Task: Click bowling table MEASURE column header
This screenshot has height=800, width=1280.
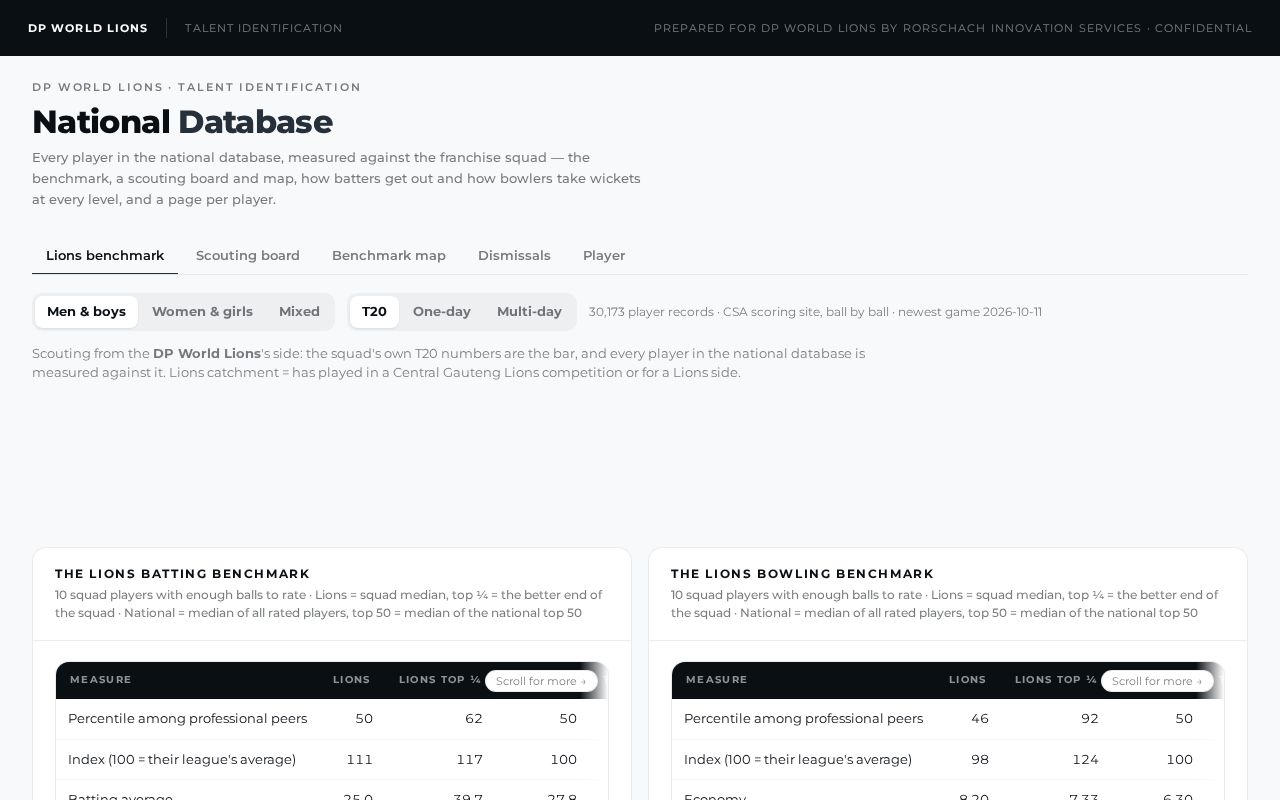Action: 717,680
